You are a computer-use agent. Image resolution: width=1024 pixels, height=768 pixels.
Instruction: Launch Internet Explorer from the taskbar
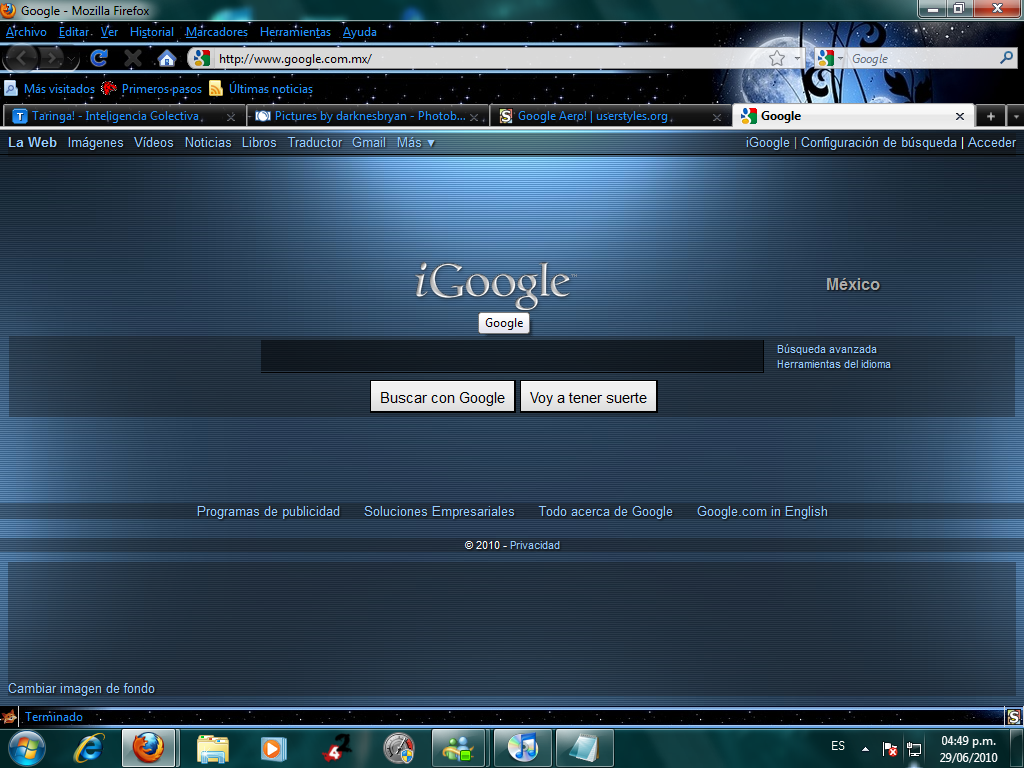tap(89, 748)
